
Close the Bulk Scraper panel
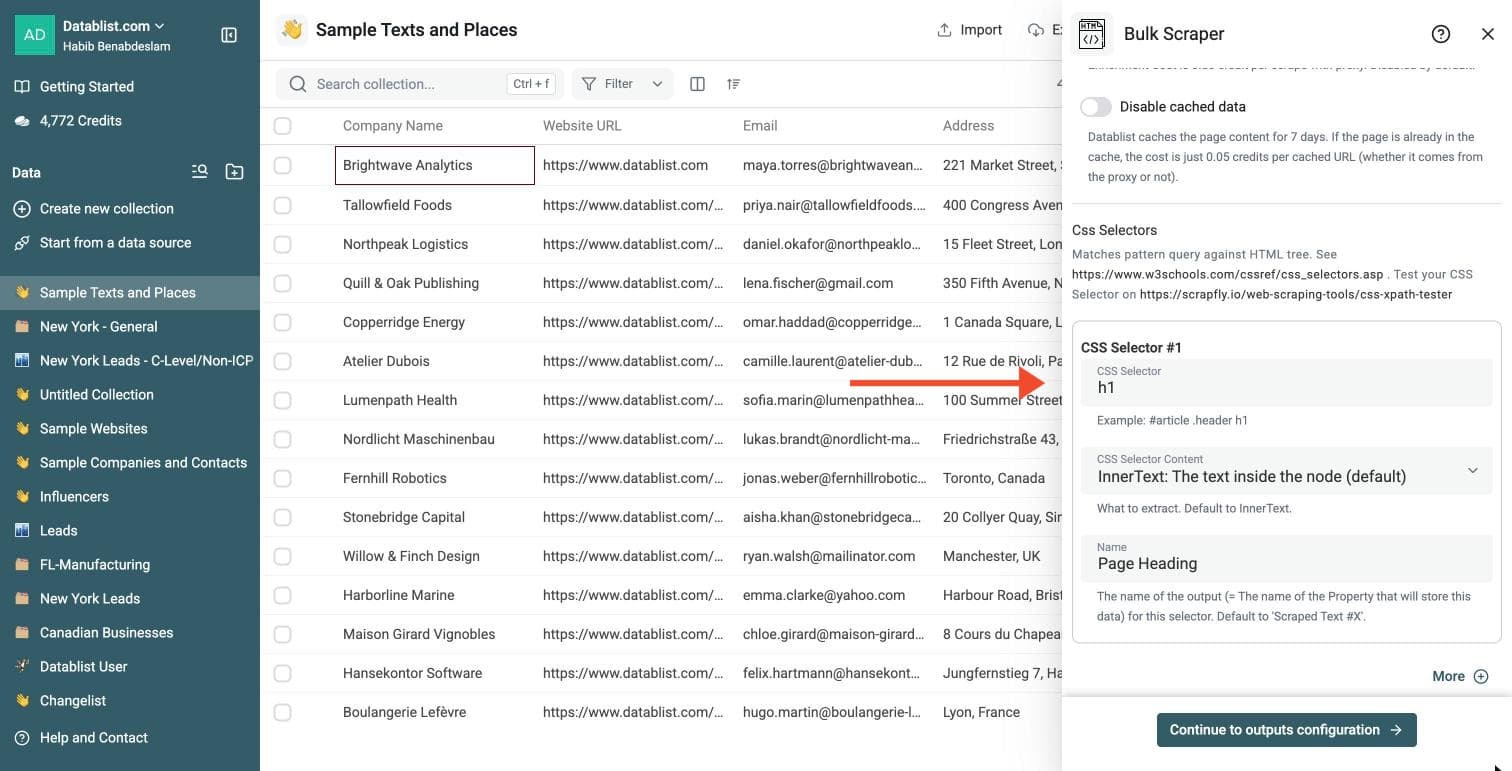[x=1488, y=34]
